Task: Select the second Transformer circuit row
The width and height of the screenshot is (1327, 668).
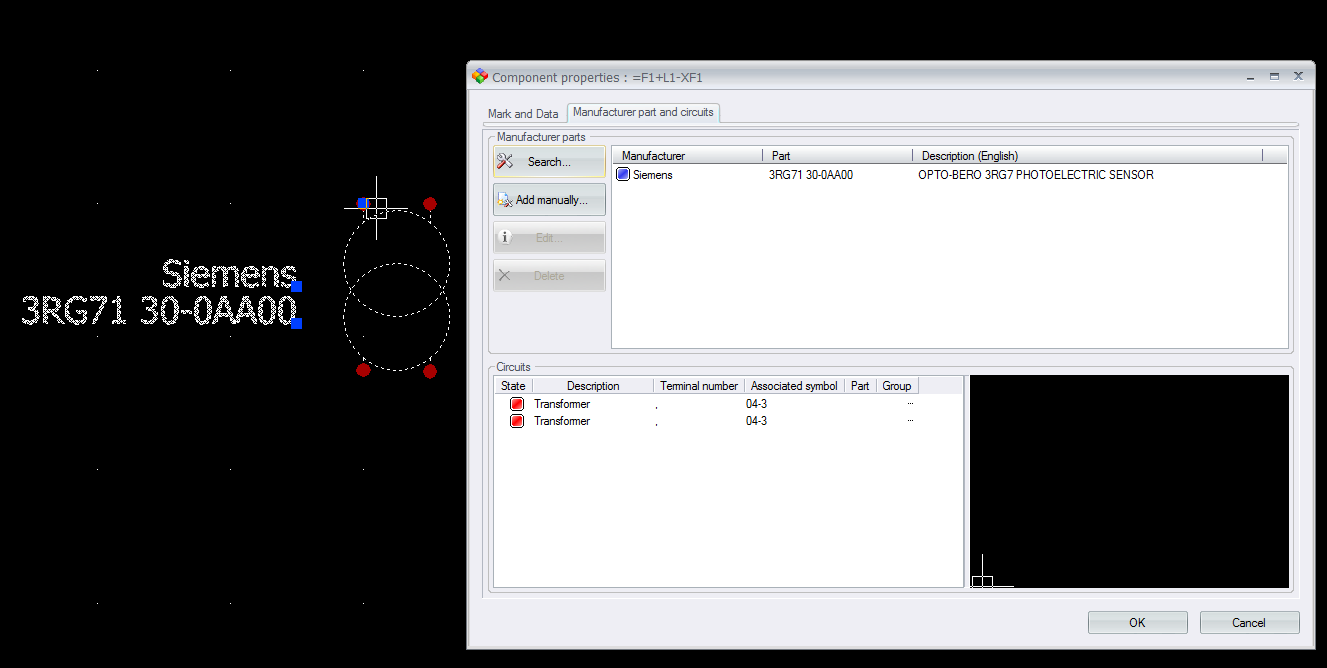Action: coord(728,421)
